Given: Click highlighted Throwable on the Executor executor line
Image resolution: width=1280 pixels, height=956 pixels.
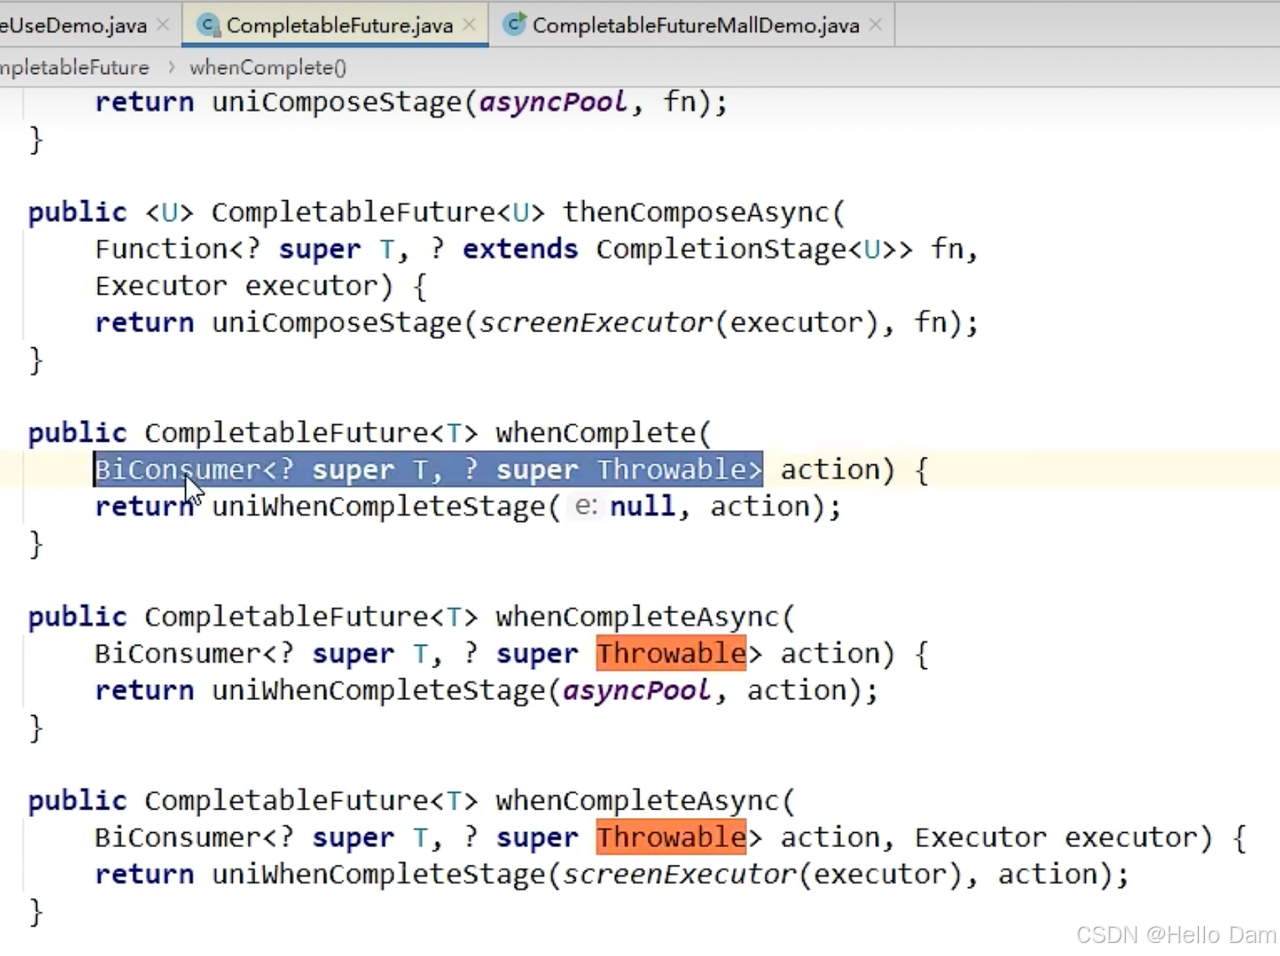Looking at the screenshot, I should 671,837.
